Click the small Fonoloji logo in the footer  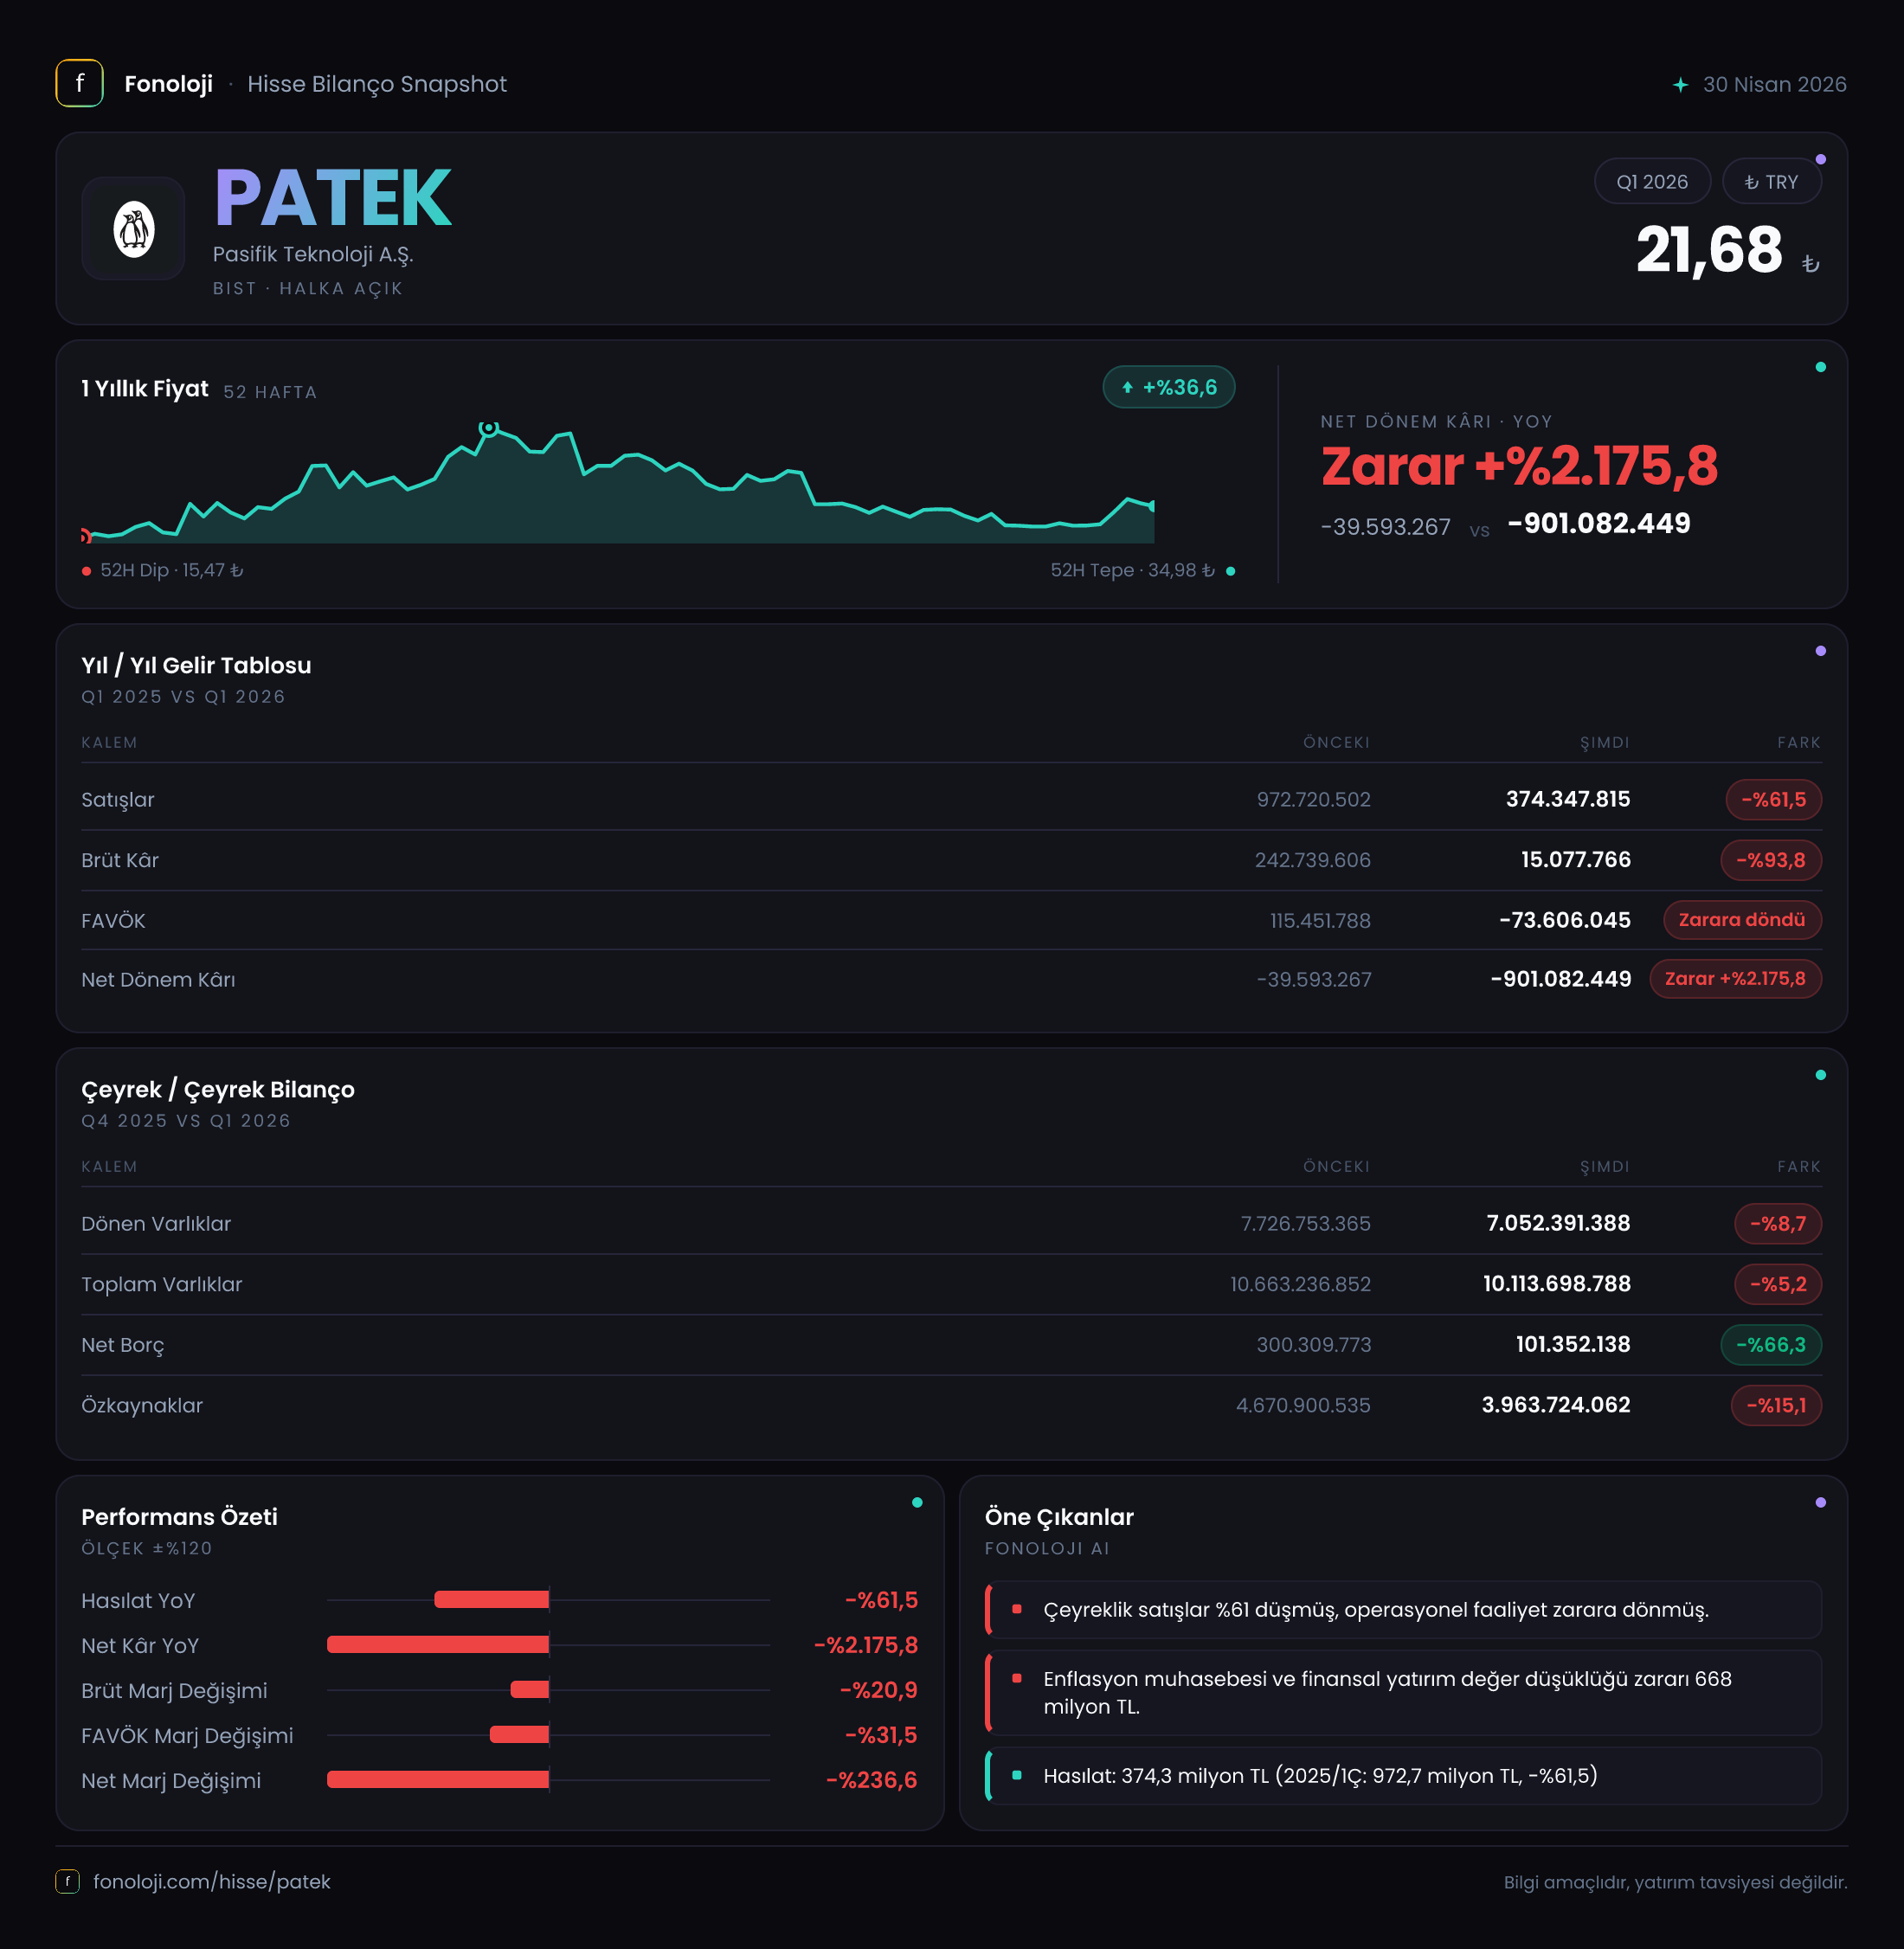coord(67,1881)
